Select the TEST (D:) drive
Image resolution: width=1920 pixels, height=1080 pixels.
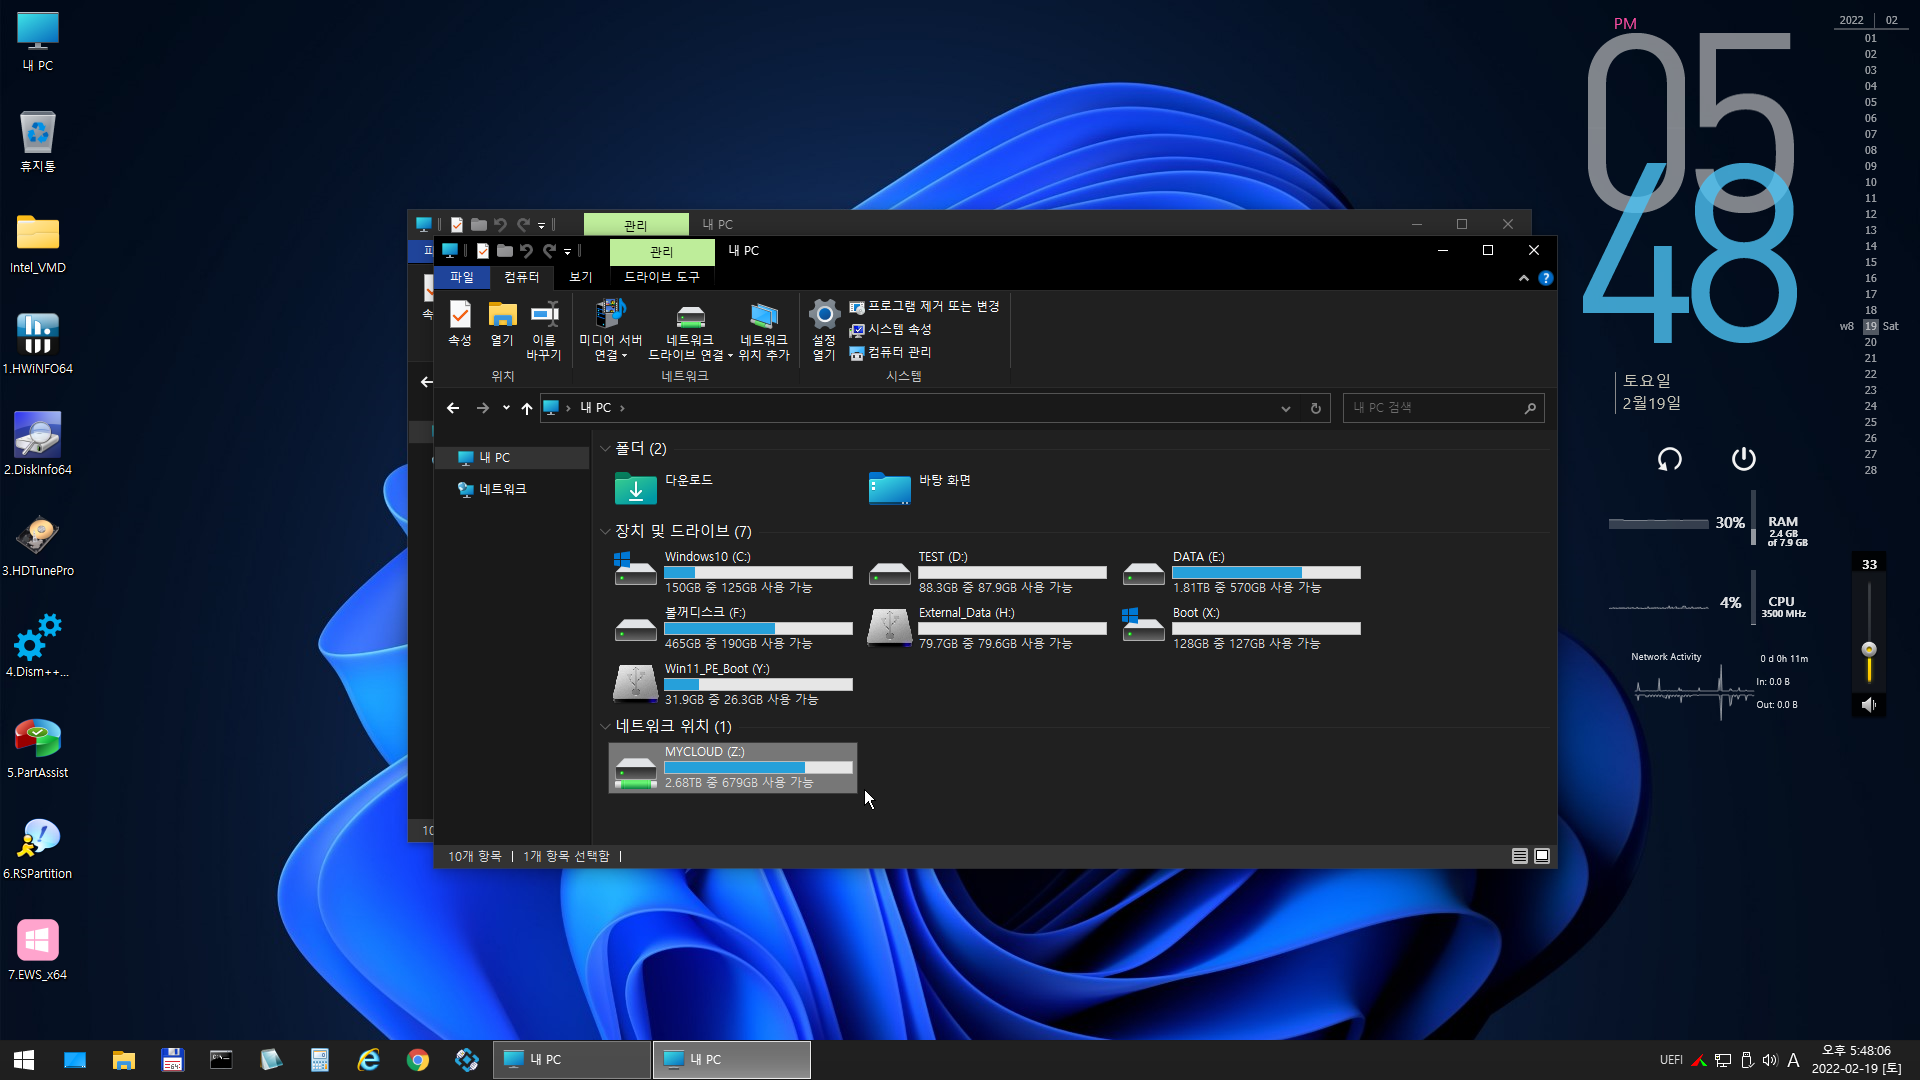[987, 572]
